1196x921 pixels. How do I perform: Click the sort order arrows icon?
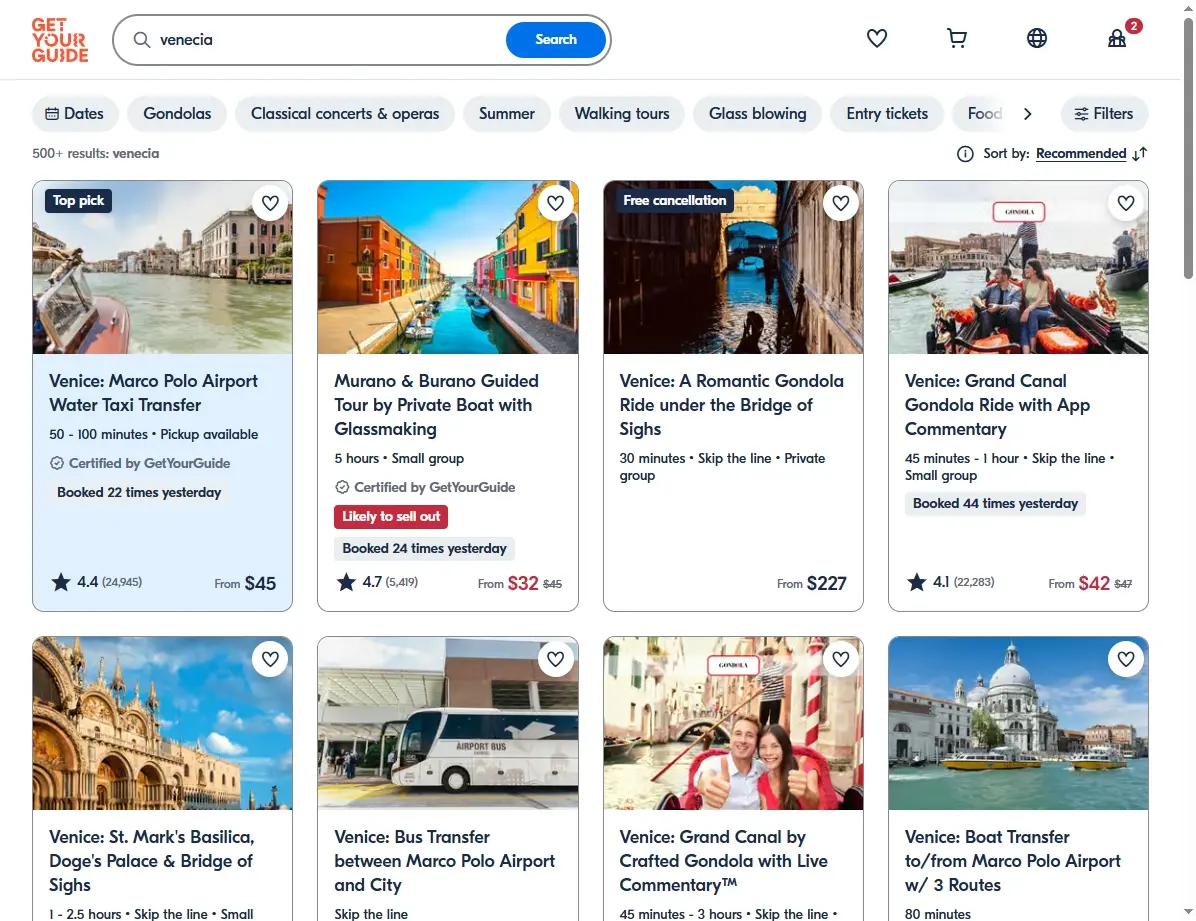[1140, 154]
